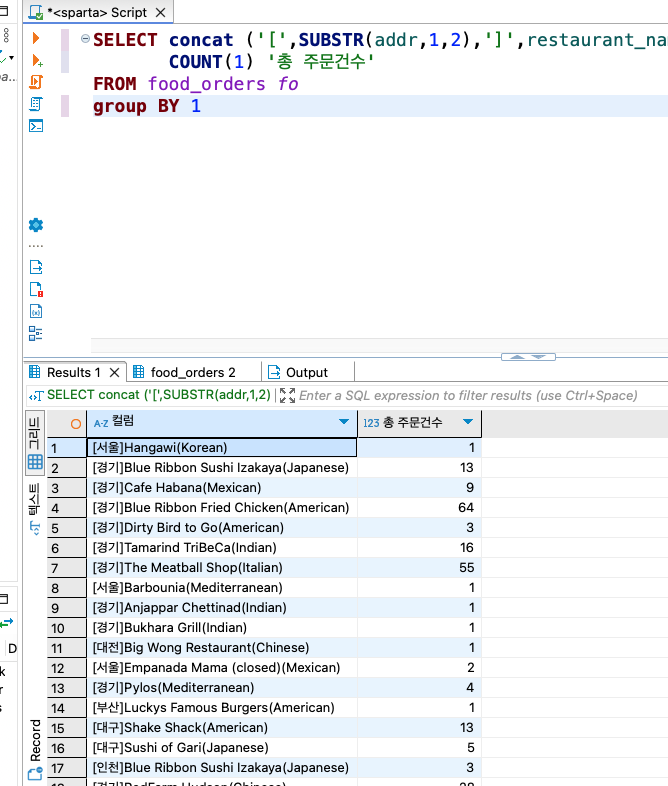Switch to the Results 1 tab
This screenshot has height=786, width=668.
coord(74,372)
